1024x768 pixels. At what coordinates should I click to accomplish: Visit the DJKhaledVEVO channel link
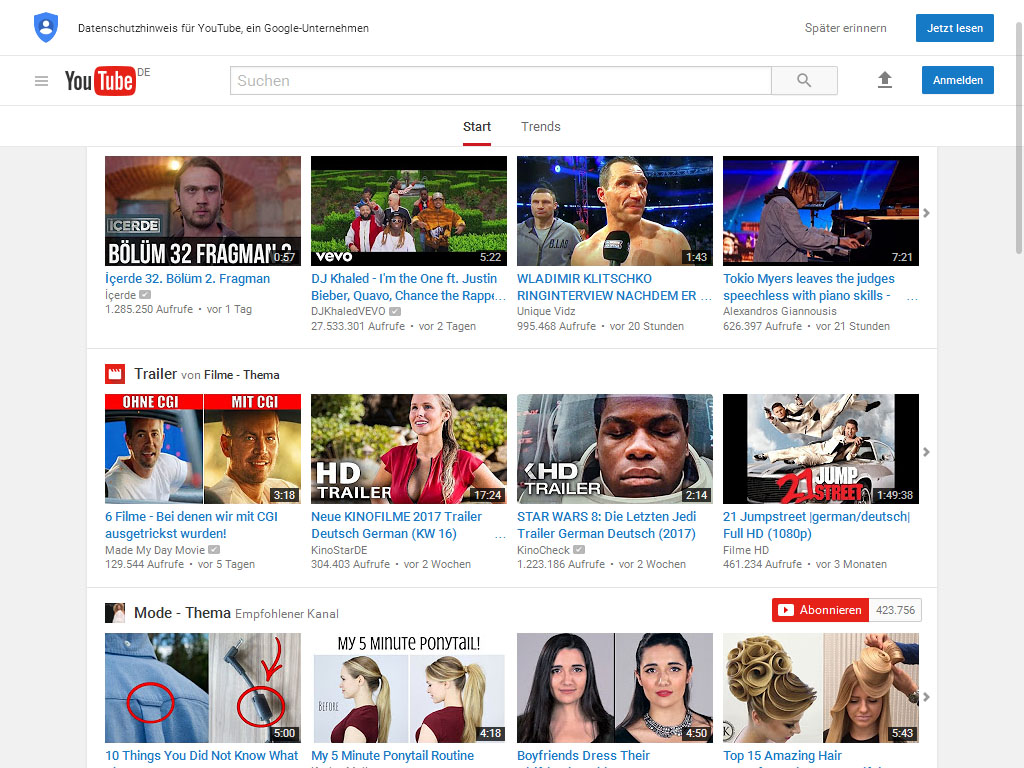pyautogui.click(x=348, y=312)
